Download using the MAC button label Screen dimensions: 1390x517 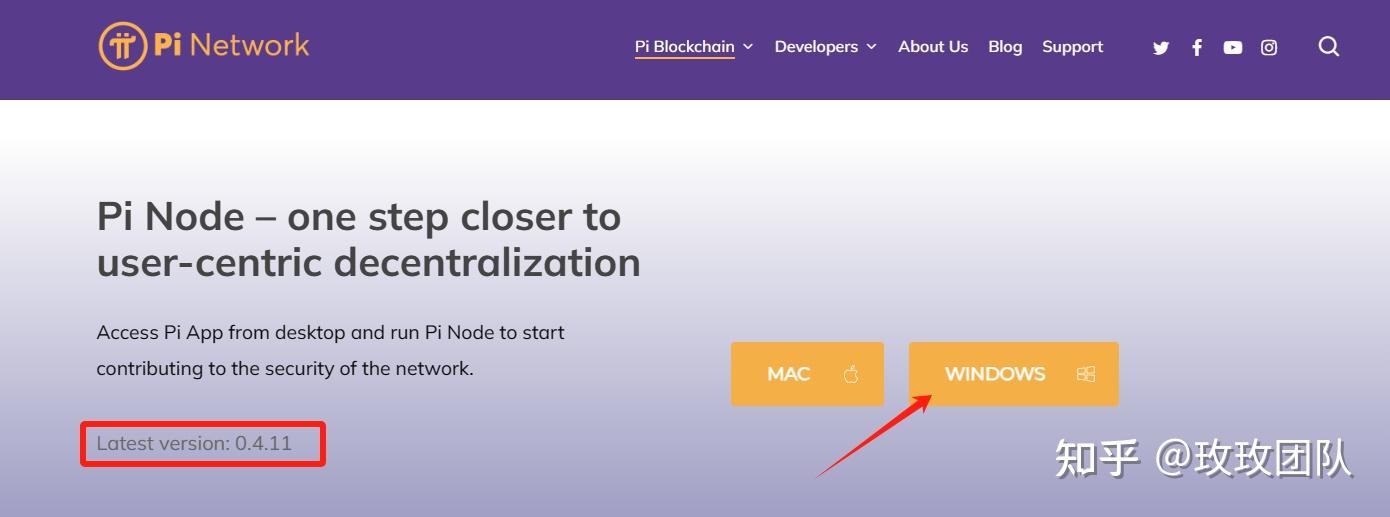tap(788, 374)
